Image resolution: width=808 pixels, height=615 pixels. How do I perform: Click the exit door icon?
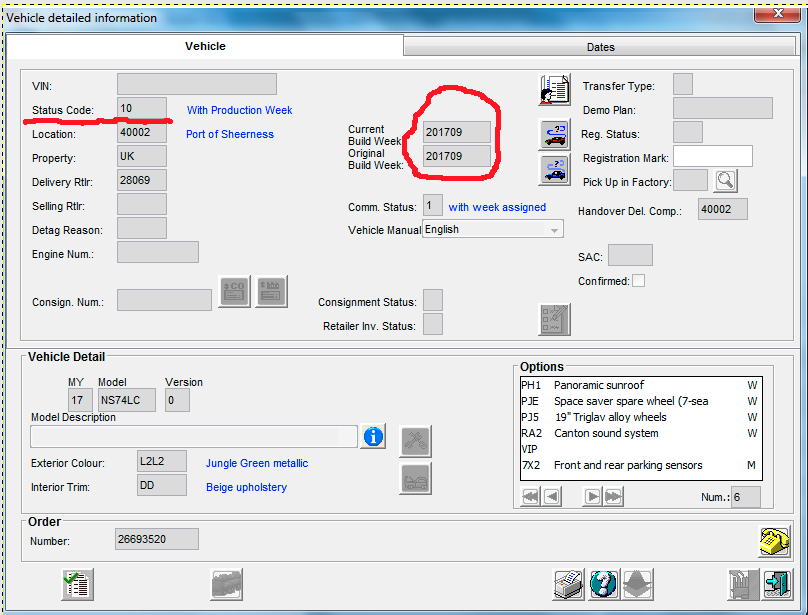777,585
